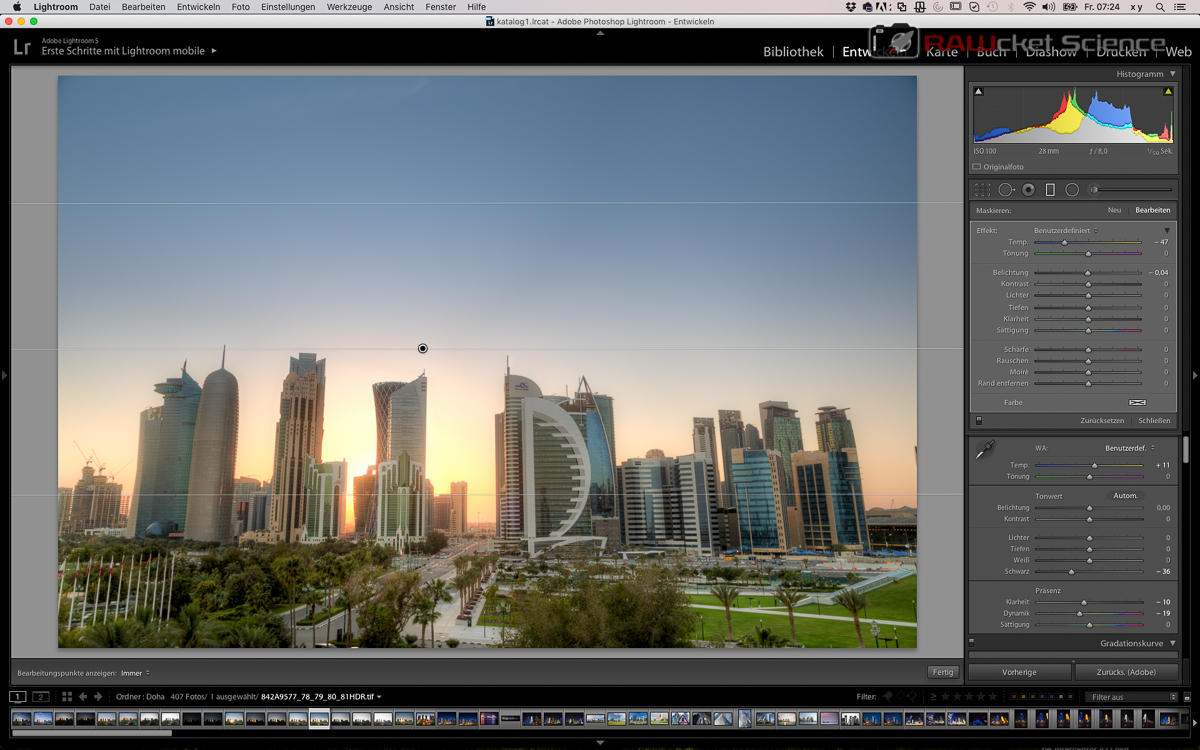Open the 'Filter aus' dropdown
This screenshot has width=1200, height=750.
(1131, 697)
